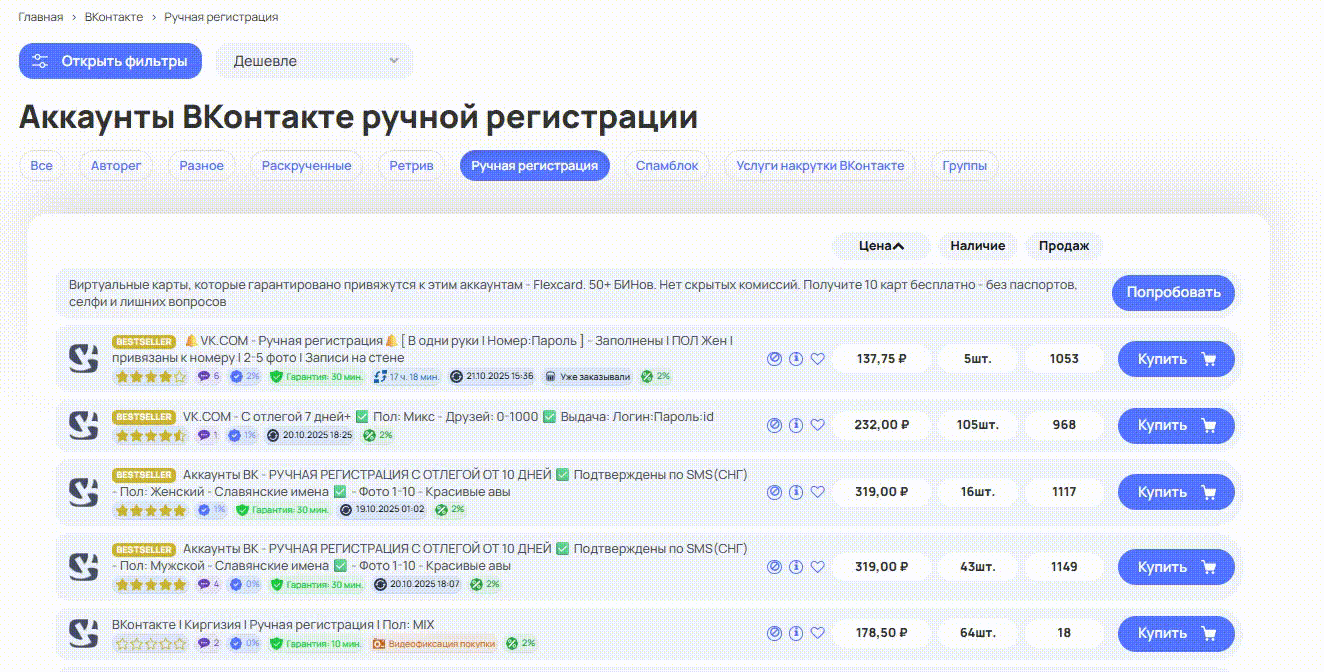Click the guarantee shield icon on Женский listing
Screen dimensions: 1324x672
[x=241, y=510]
